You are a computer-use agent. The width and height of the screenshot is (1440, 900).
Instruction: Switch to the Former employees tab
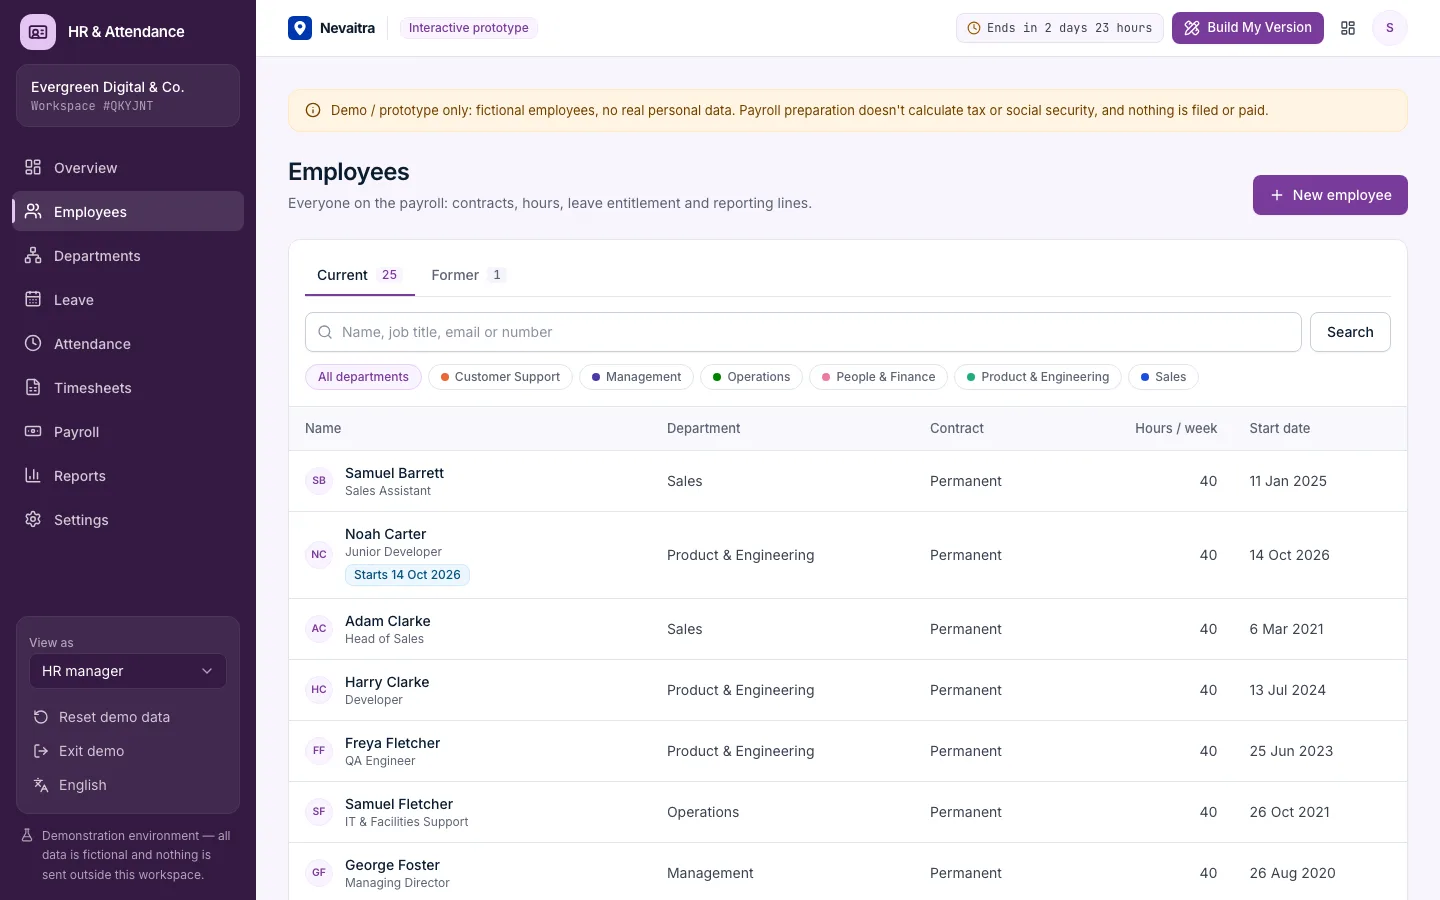coord(468,275)
